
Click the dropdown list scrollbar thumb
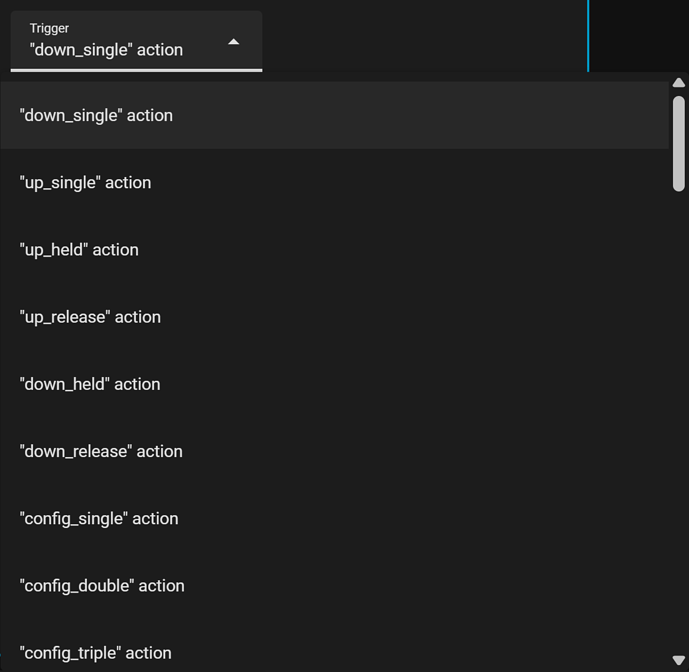point(679,143)
